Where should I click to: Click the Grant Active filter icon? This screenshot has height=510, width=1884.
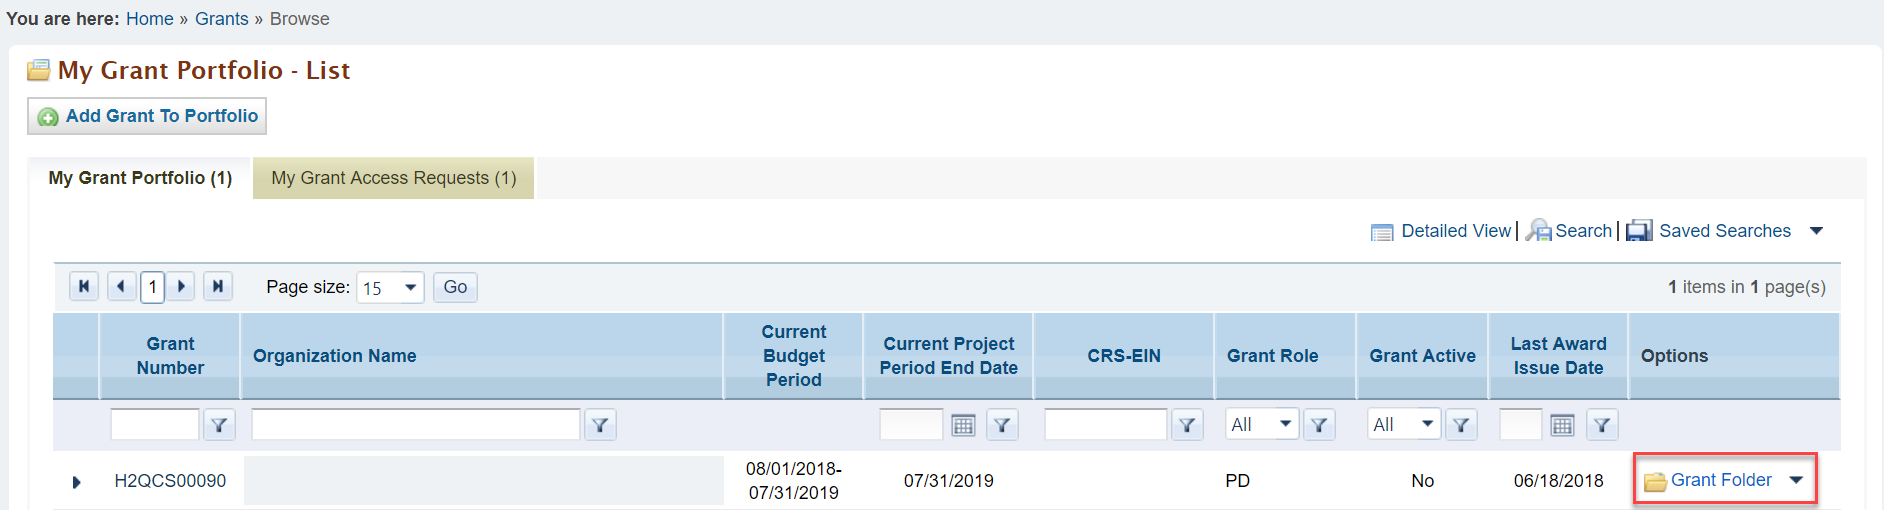point(1461,425)
